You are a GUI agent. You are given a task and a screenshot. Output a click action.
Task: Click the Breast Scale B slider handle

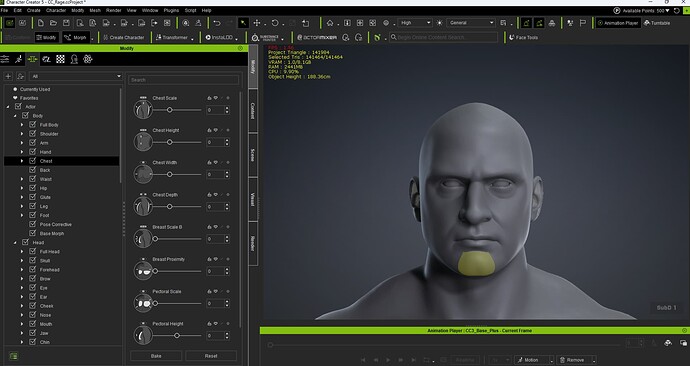(155, 239)
